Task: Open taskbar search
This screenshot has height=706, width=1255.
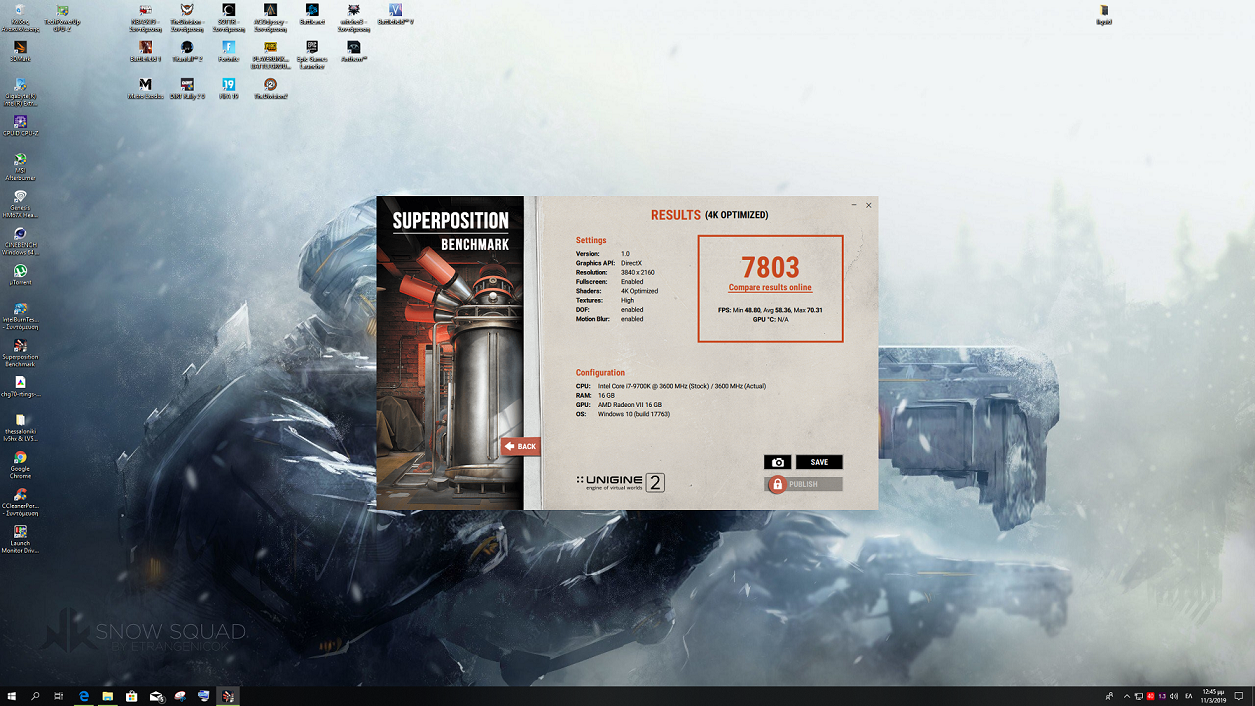Action: pyautogui.click(x=36, y=696)
